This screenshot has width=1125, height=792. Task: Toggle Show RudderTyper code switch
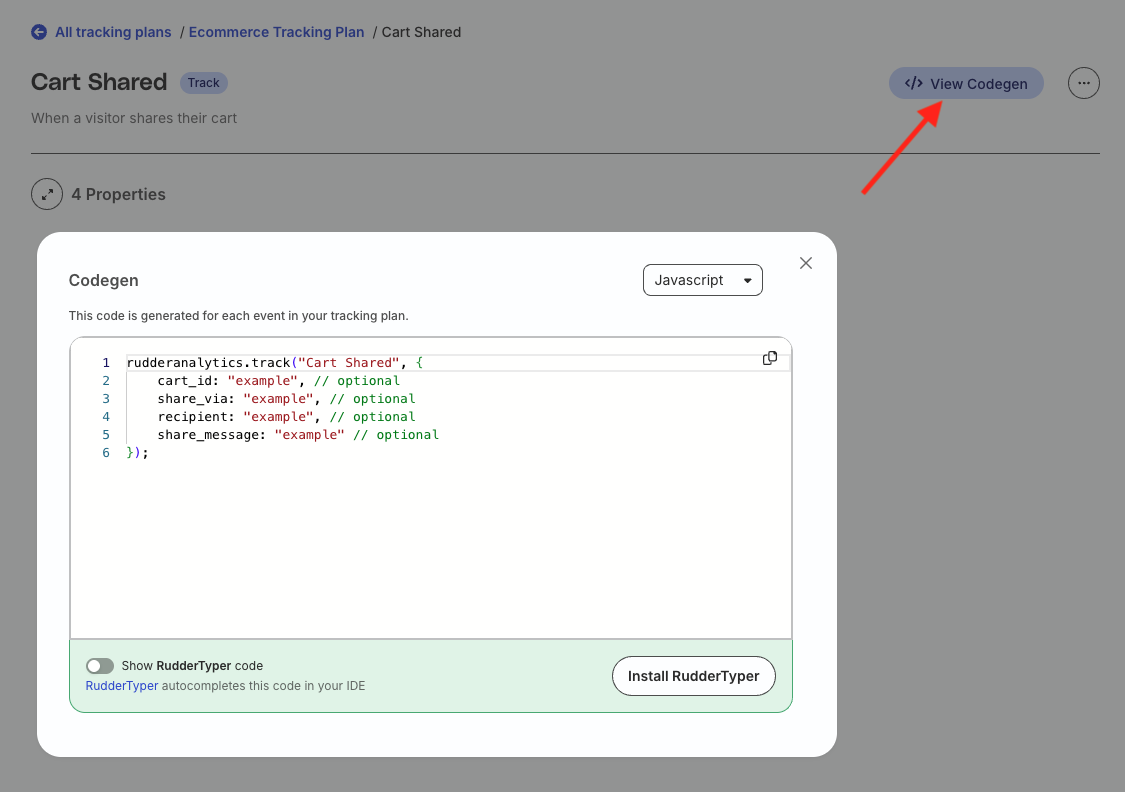pos(100,666)
